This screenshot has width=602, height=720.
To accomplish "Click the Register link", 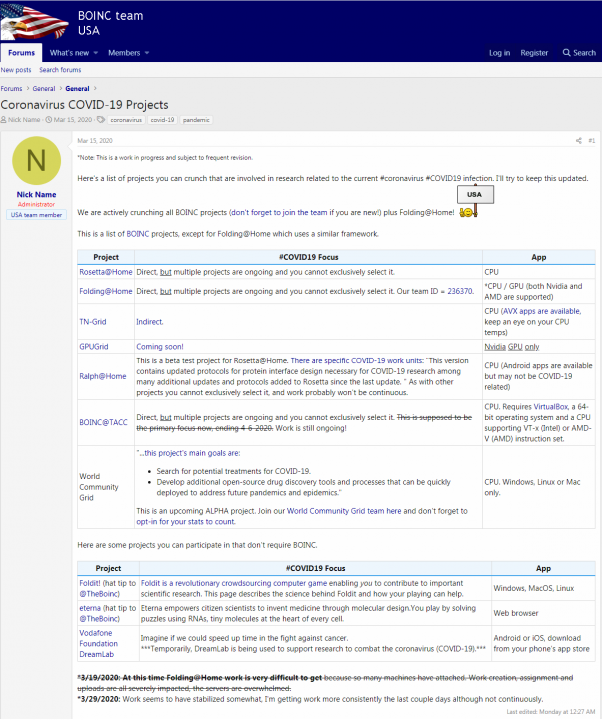I will pos(534,53).
